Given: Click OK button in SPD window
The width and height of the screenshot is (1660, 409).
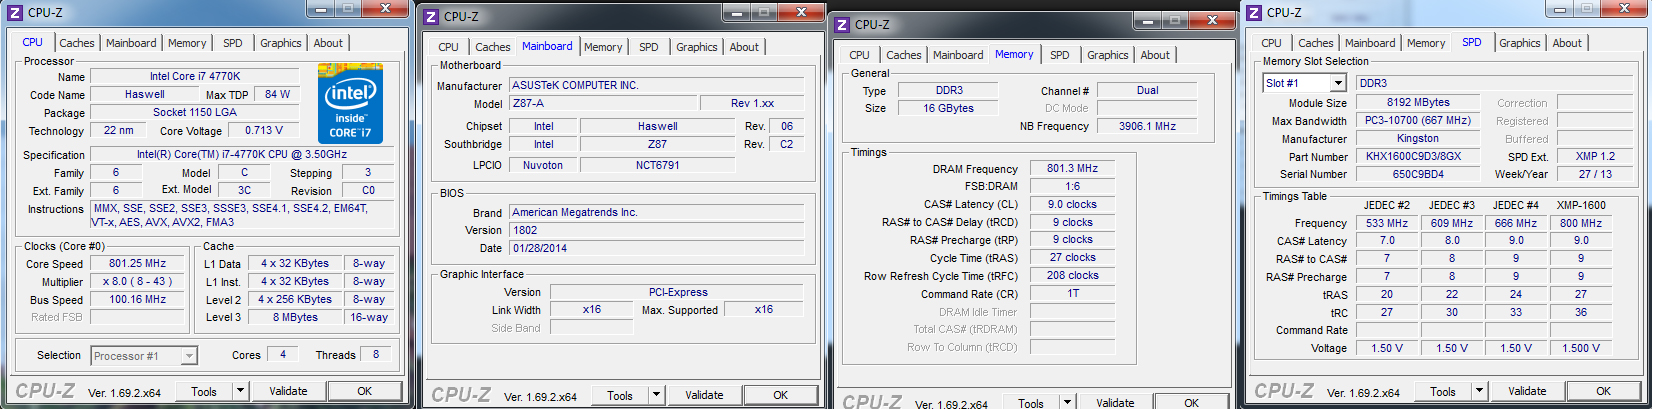Looking at the screenshot, I should point(1604,391).
